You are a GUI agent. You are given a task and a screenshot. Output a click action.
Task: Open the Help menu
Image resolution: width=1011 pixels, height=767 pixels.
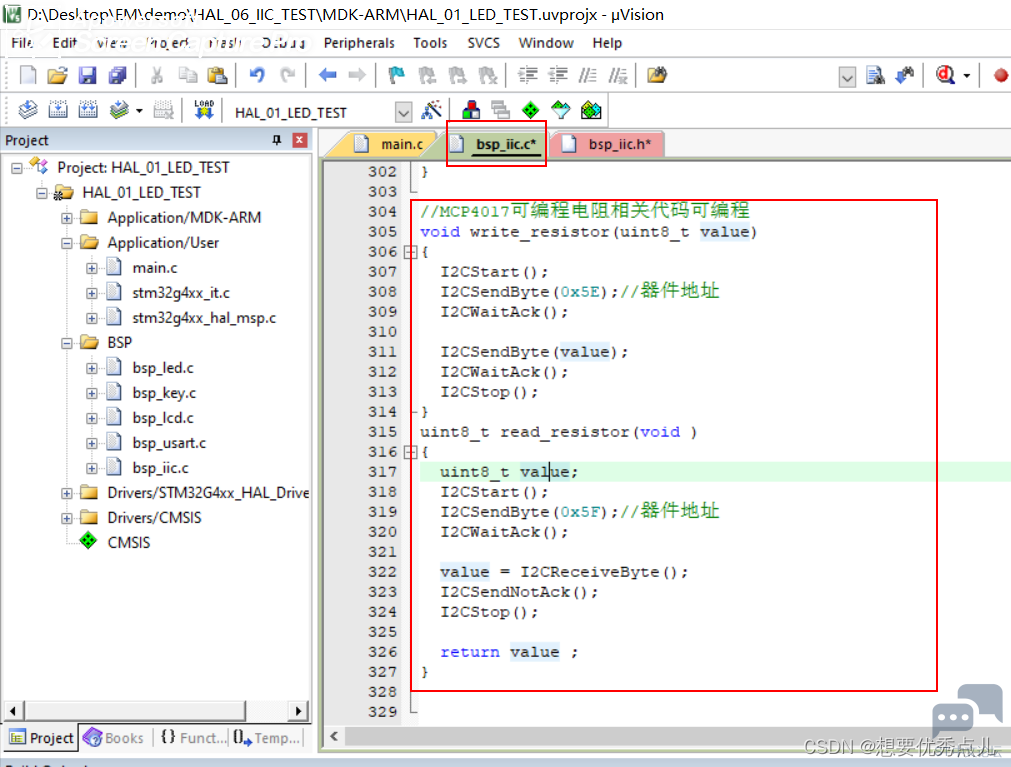[607, 43]
